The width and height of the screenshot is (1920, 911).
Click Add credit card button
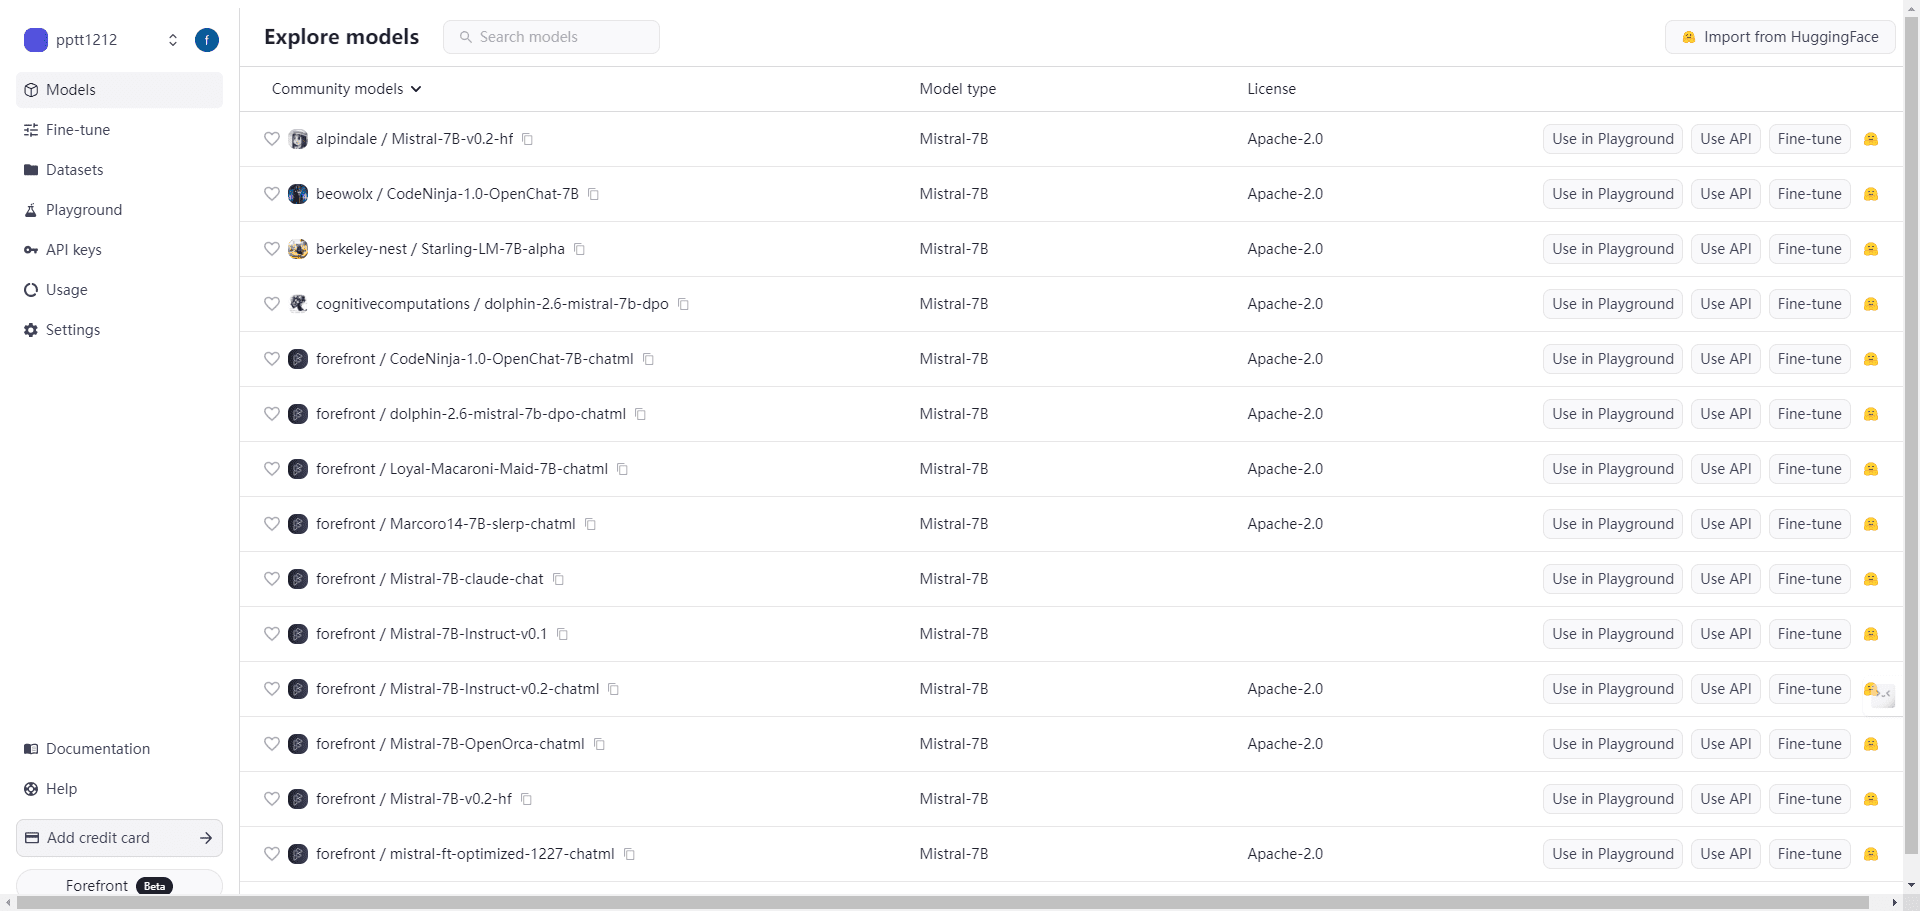pos(119,838)
